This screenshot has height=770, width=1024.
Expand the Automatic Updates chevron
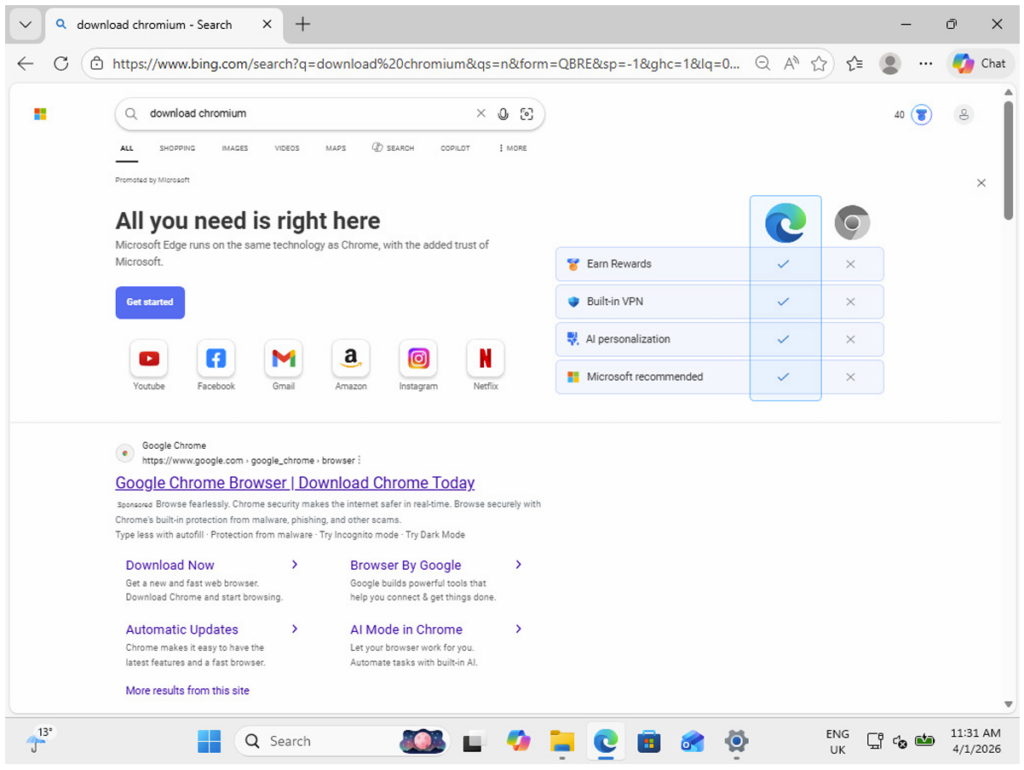pos(295,629)
